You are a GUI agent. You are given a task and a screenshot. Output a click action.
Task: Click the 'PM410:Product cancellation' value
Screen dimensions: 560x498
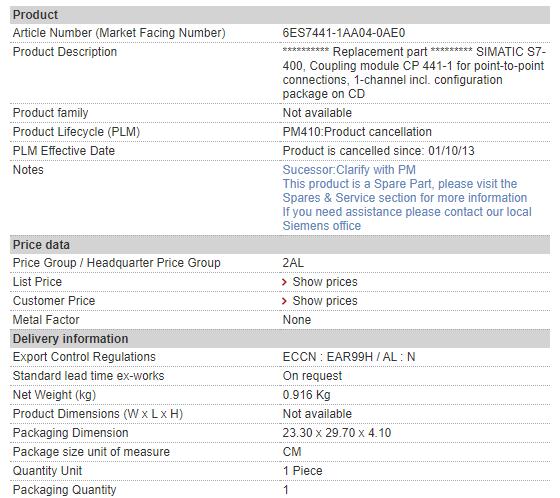[357, 132]
